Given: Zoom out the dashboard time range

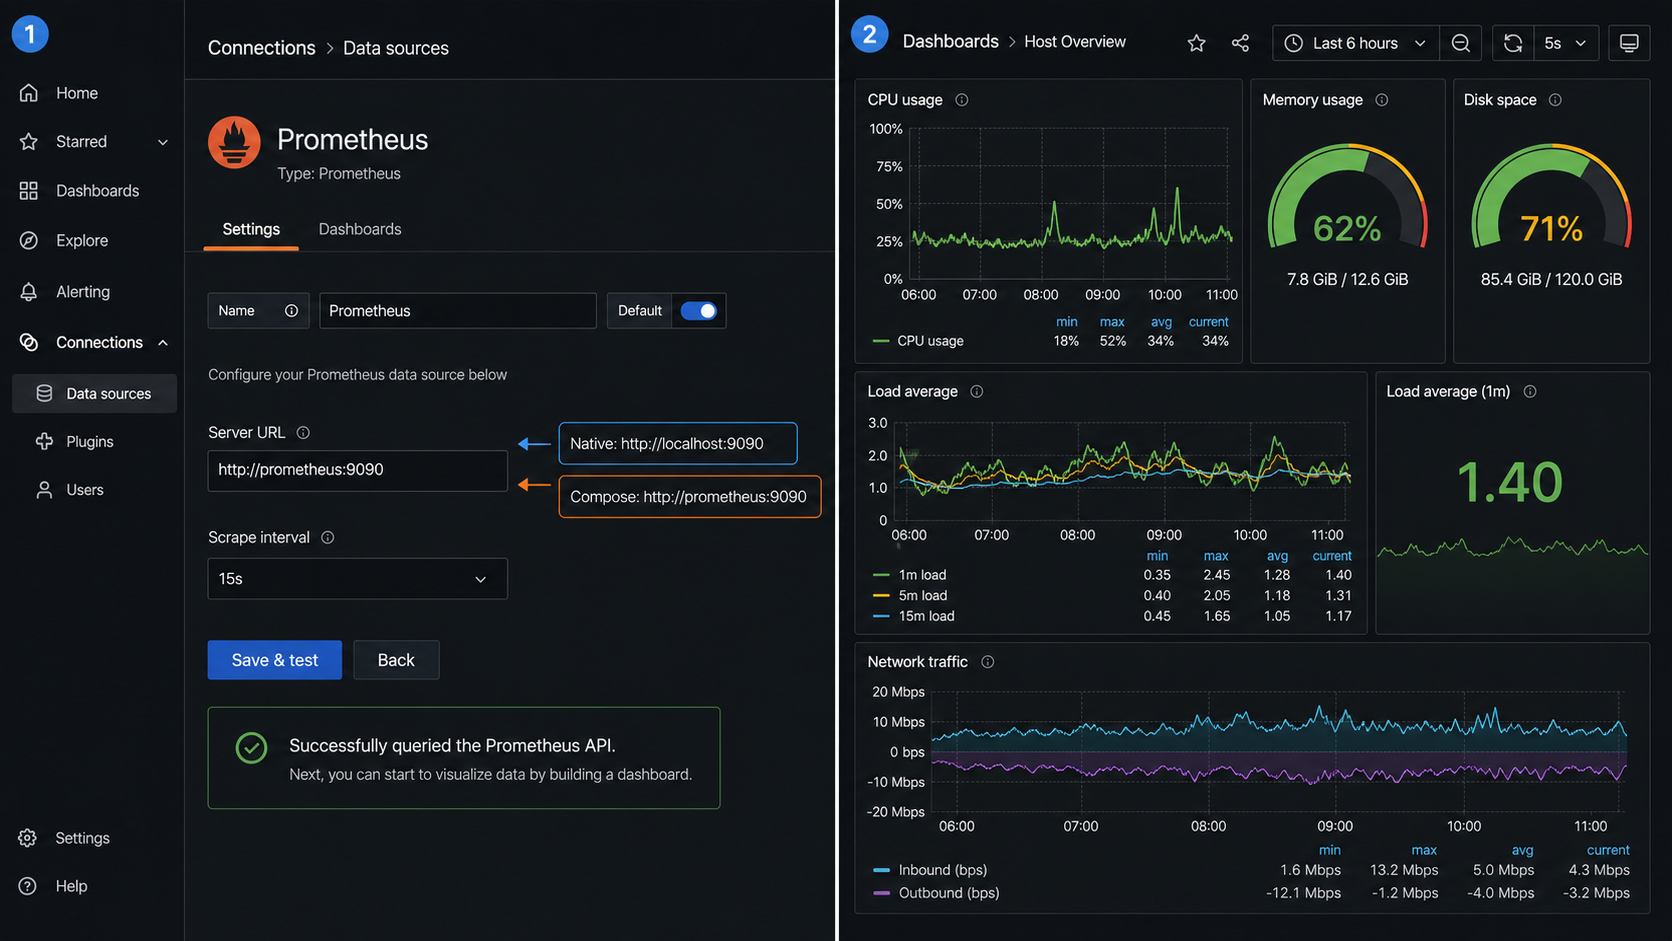Looking at the screenshot, I should pyautogui.click(x=1461, y=43).
